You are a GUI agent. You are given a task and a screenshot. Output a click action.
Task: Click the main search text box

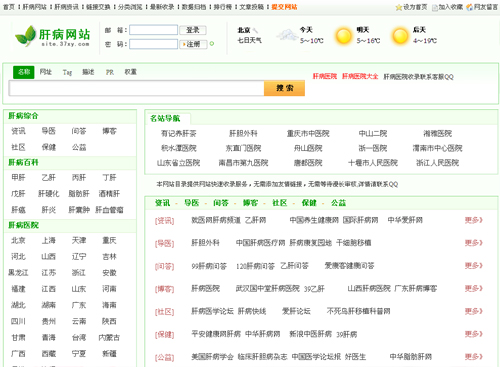coord(137,88)
